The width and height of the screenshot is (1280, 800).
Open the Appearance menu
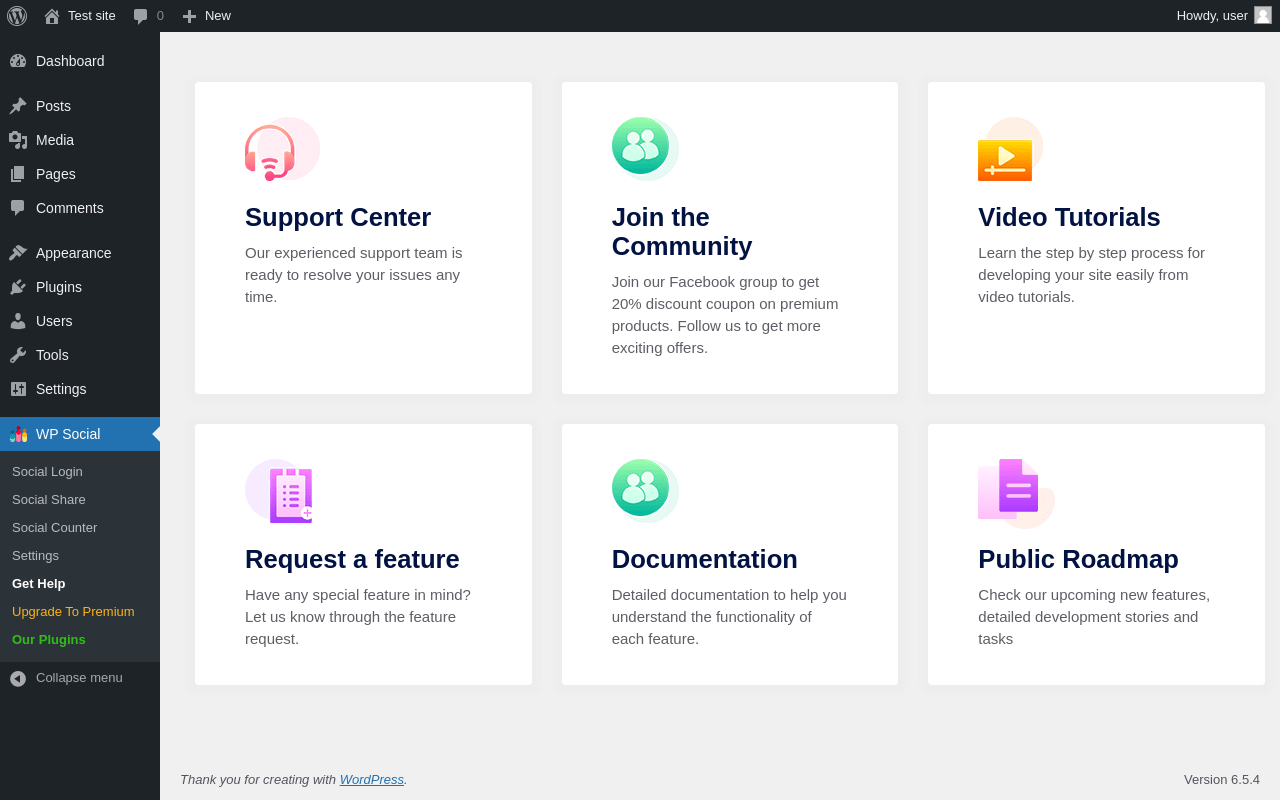(73, 253)
